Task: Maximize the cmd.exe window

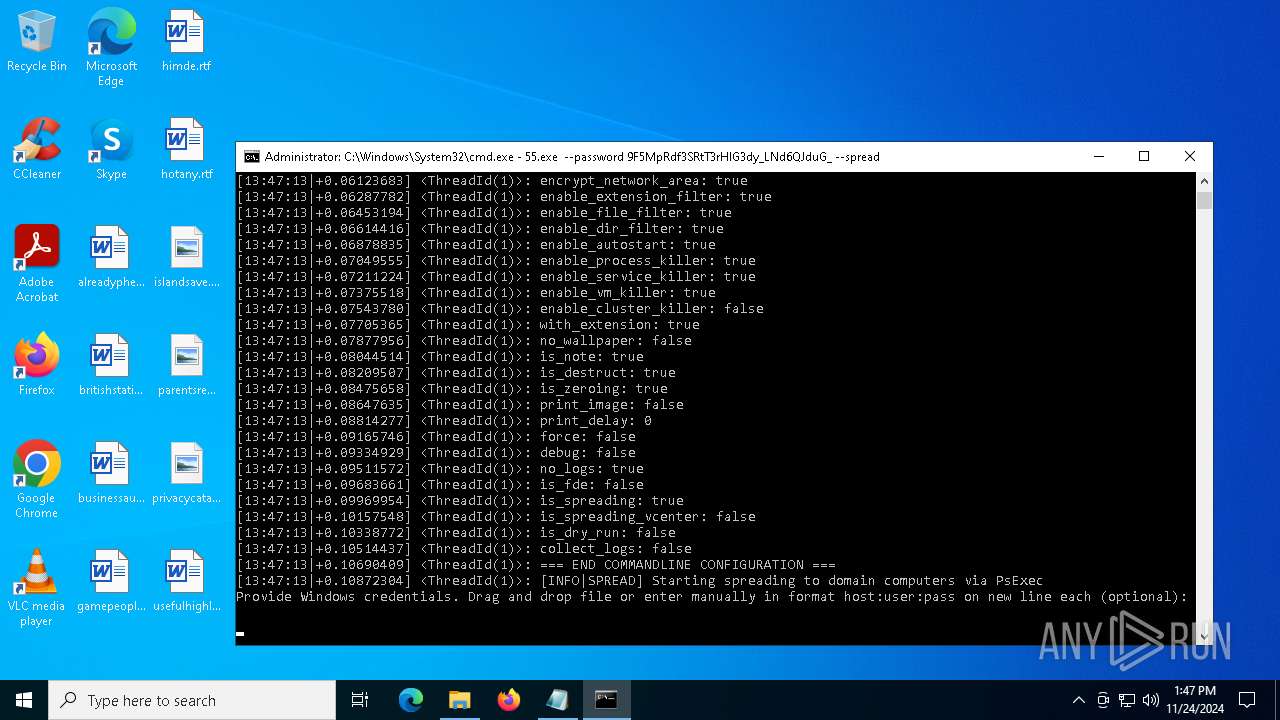Action: pyautogui.click(x=1144, y=157)
